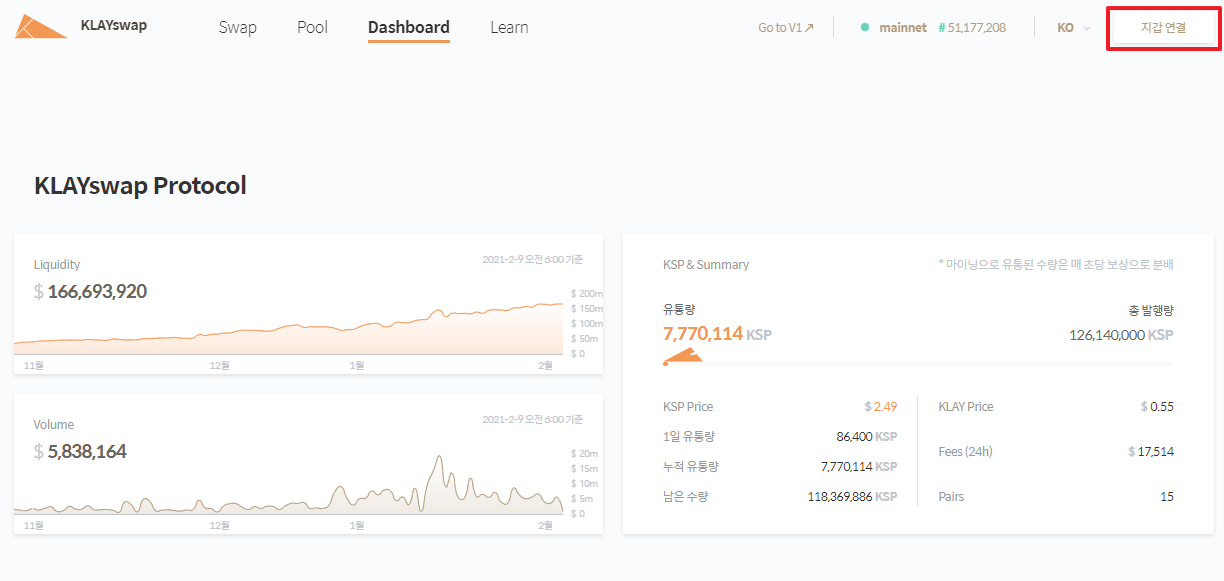
Task: Click the 총 발행량 value 126,140,000 KSP
Action: click(x=1121, y=335)
